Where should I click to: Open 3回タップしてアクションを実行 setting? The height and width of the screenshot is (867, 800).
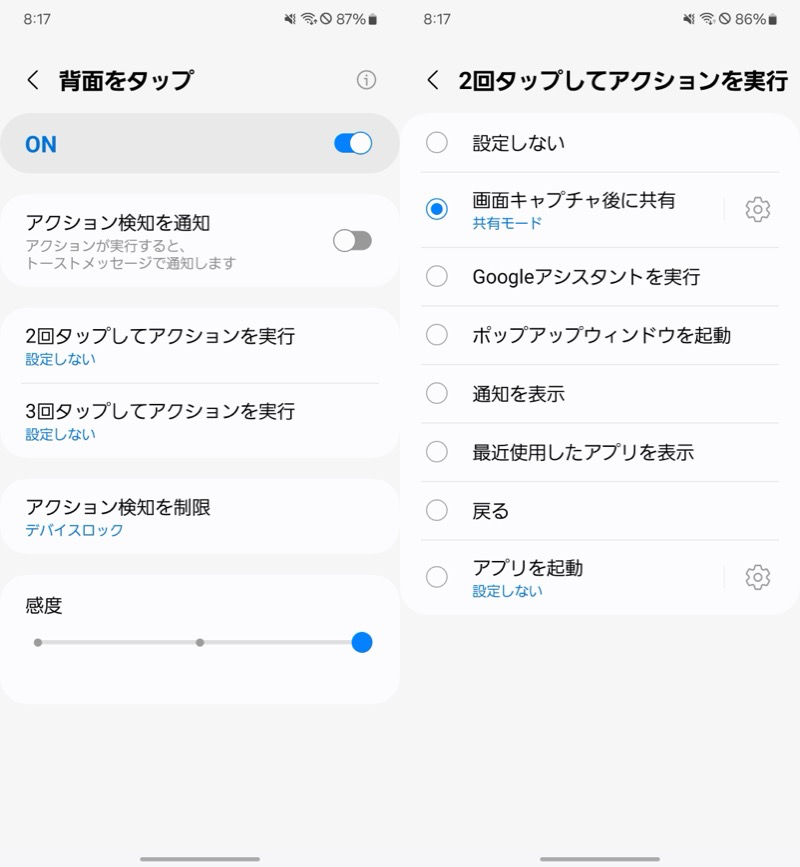[160, 421]
